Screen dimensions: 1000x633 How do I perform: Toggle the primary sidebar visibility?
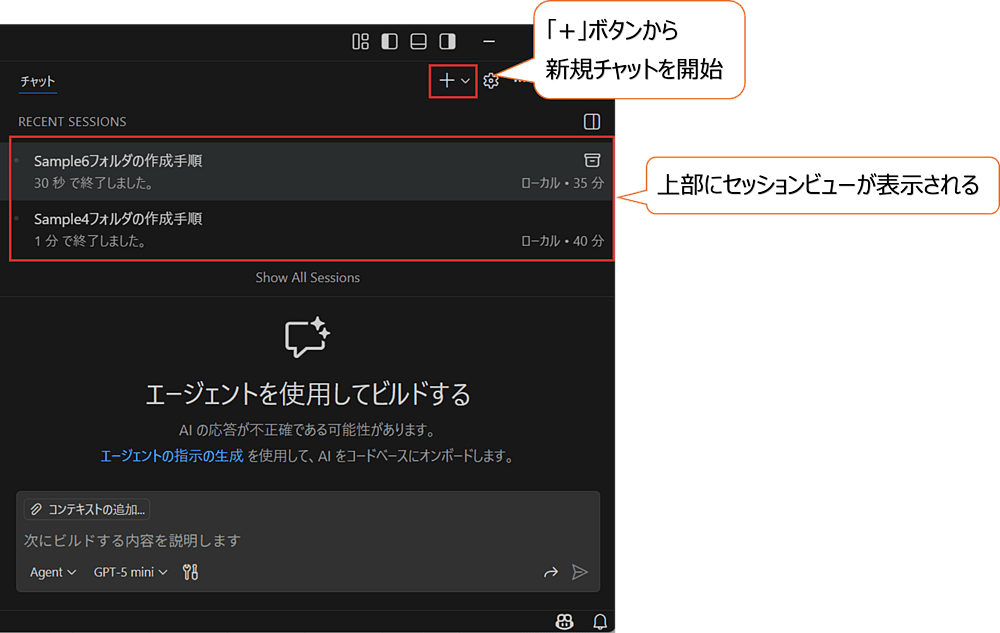click(x=389, y=41)
